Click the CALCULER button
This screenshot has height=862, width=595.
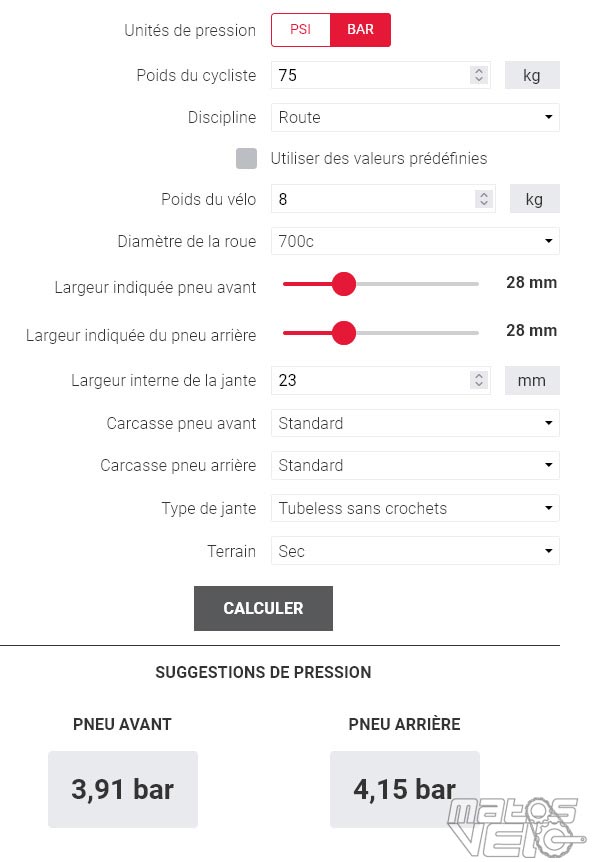[263, 608]
